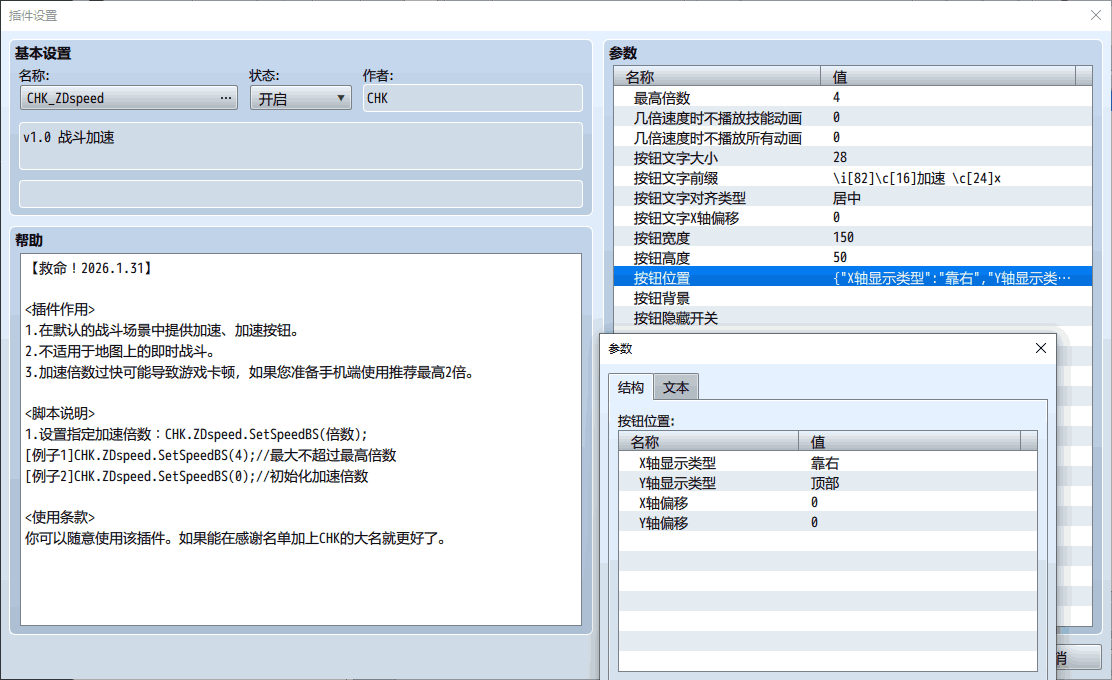The width and height of the screenshot is (1112, 680).
Task: Select the 按钮宽度 parameter
Action: click(x=852, y=237)
